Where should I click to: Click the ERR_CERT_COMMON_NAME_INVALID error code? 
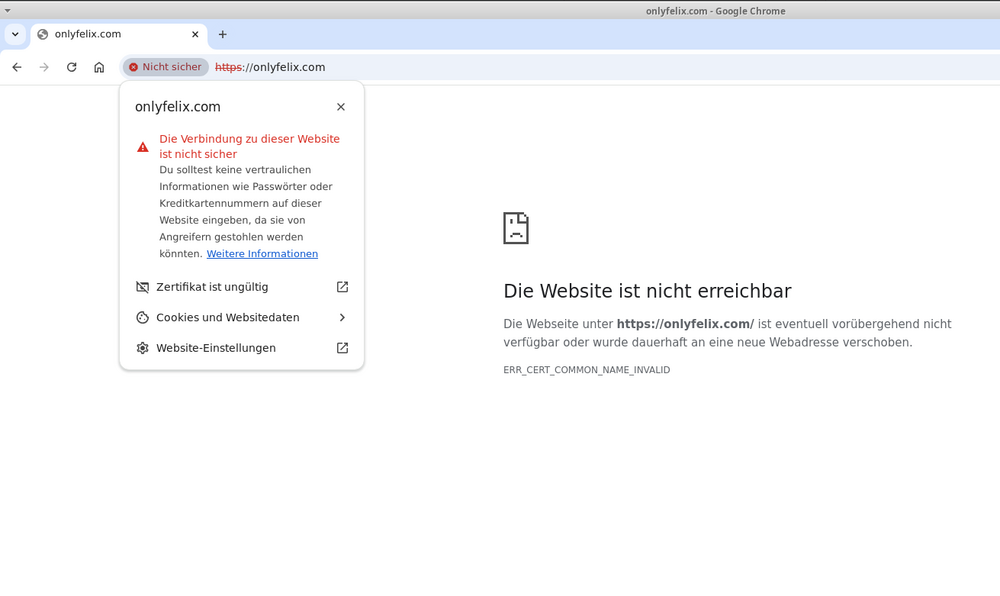[587, 370]
